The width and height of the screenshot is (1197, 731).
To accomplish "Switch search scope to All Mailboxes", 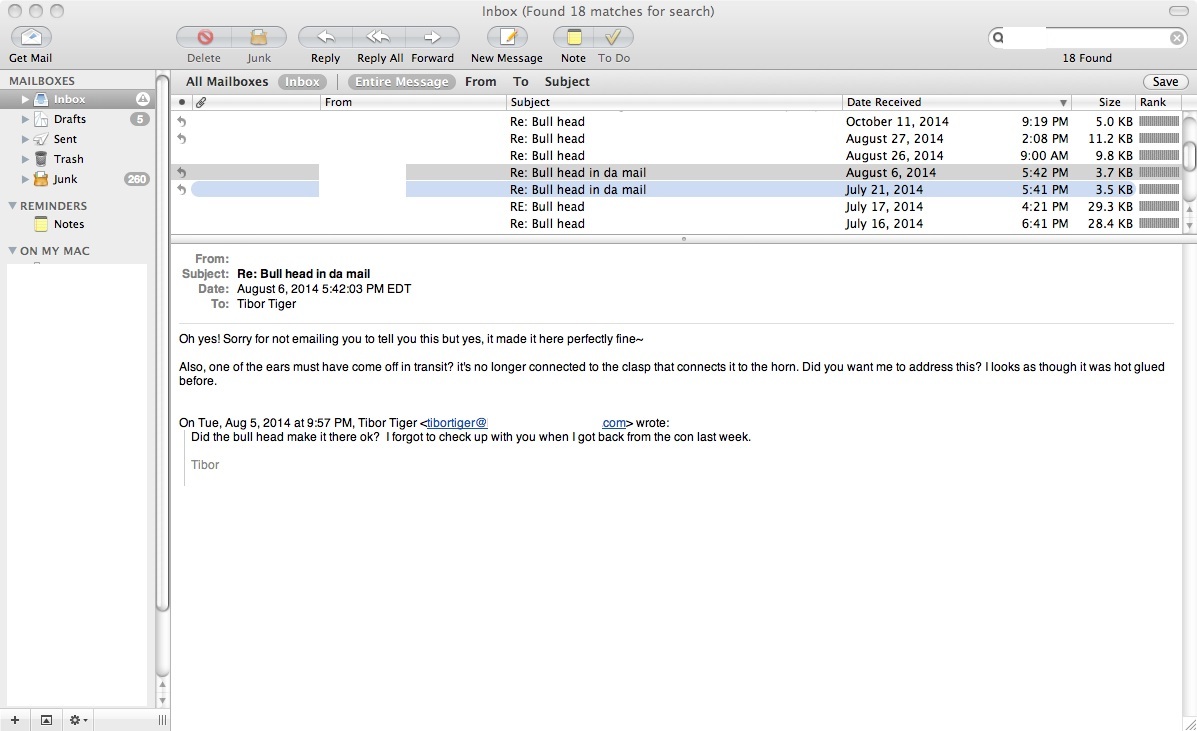I will coord(227,82).
